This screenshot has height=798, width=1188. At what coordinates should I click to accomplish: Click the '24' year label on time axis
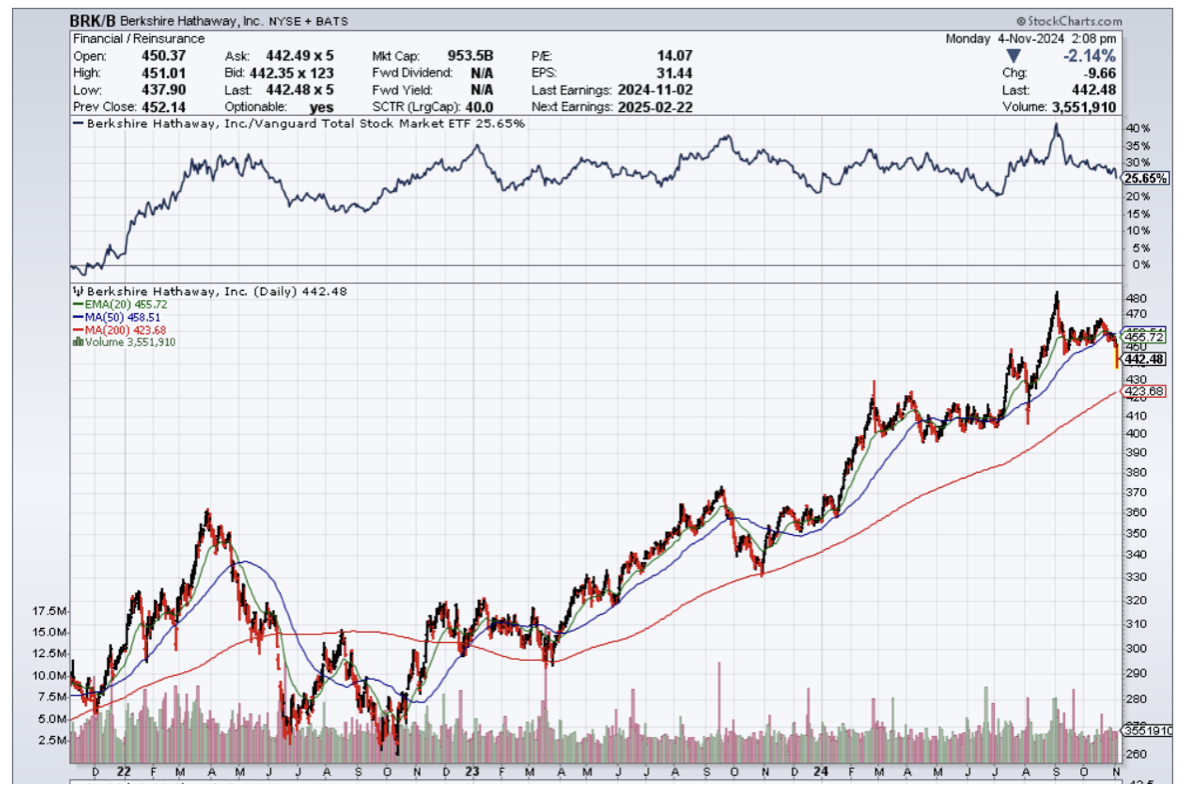(821, 772)
